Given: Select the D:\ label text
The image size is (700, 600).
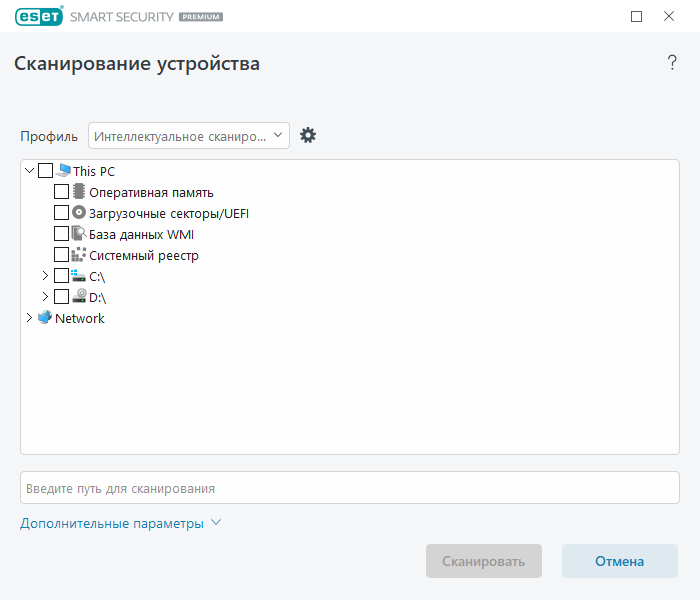Looking at the screenshot, I should pos(98,298).
